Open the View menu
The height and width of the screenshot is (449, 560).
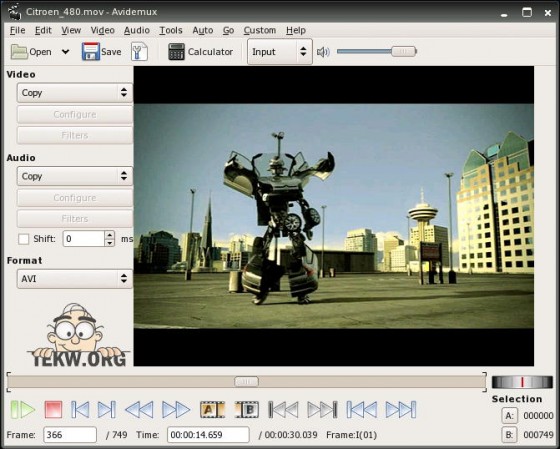(x=71, y=30)
